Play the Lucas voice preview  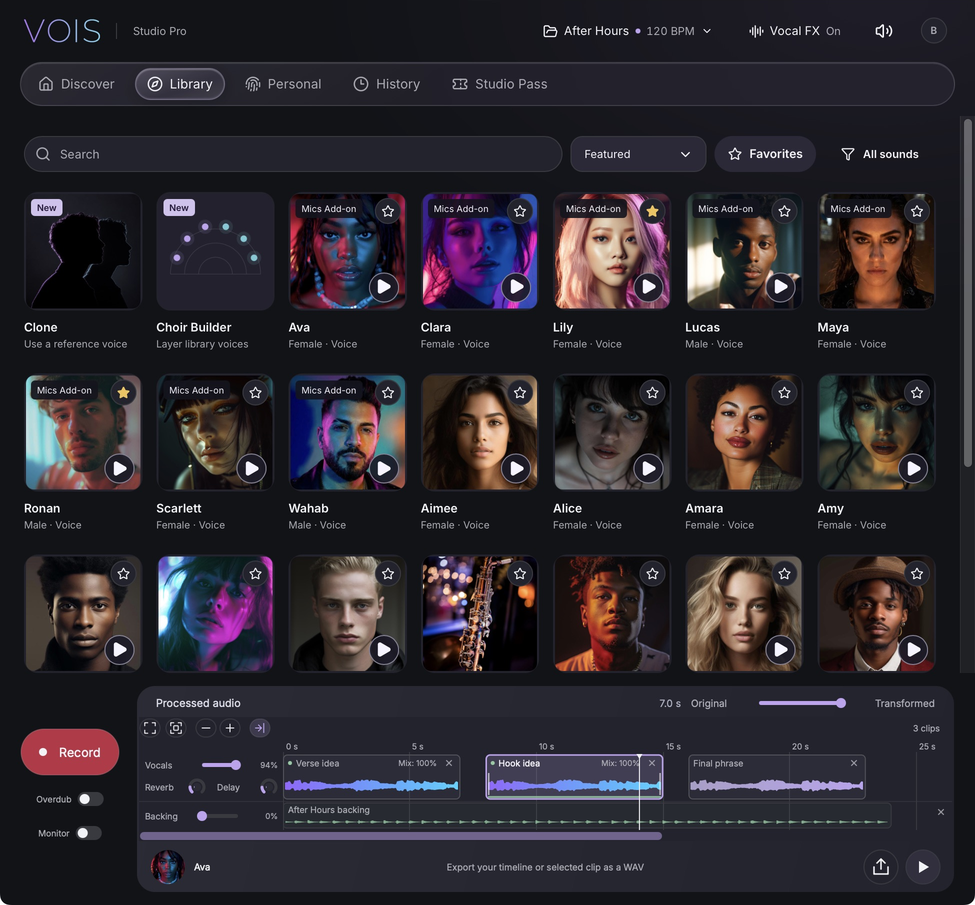780,287
